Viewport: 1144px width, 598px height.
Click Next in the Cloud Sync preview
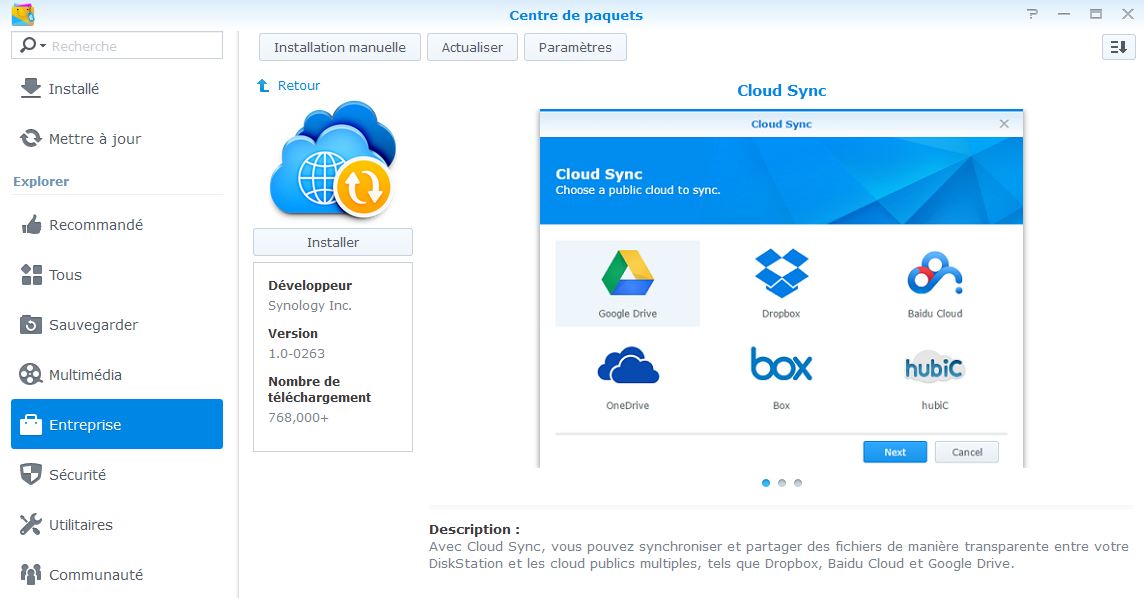[895, 452]
